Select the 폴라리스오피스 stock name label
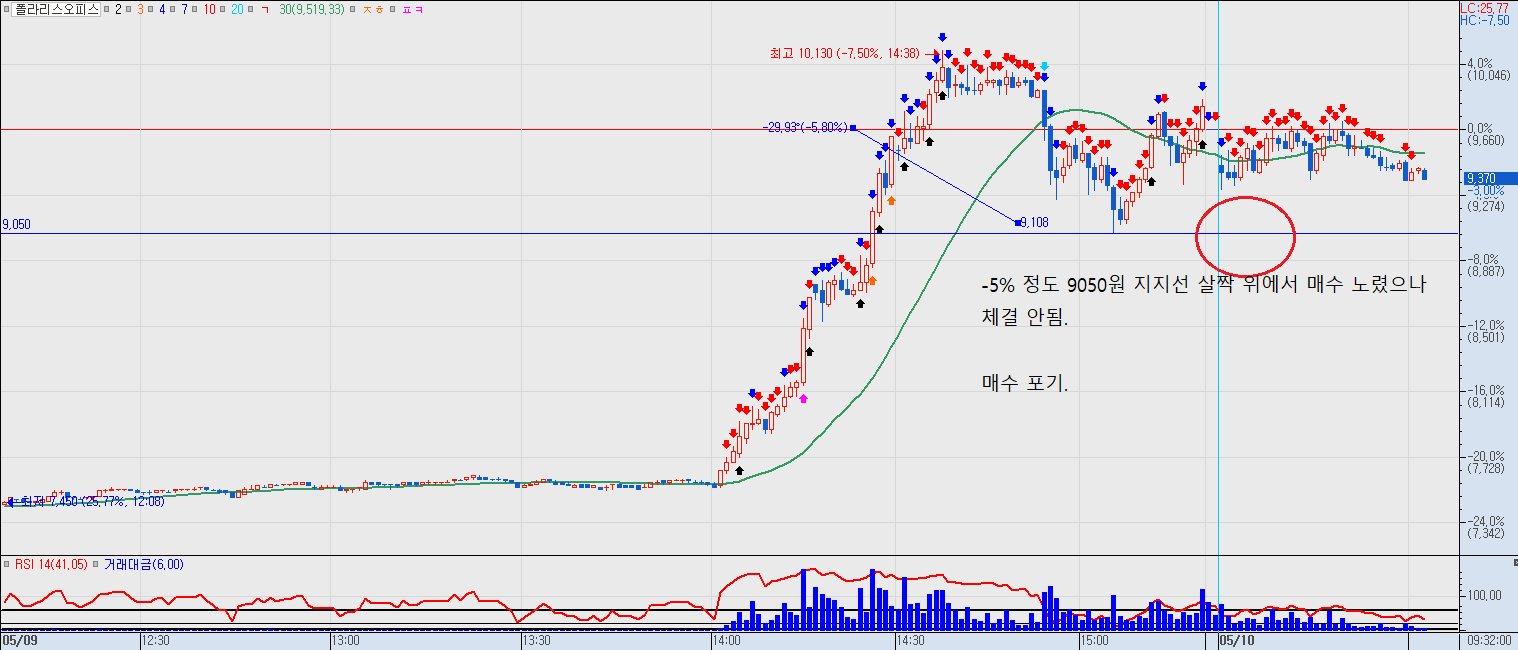The image size is (1518, 650). point(56,9)
